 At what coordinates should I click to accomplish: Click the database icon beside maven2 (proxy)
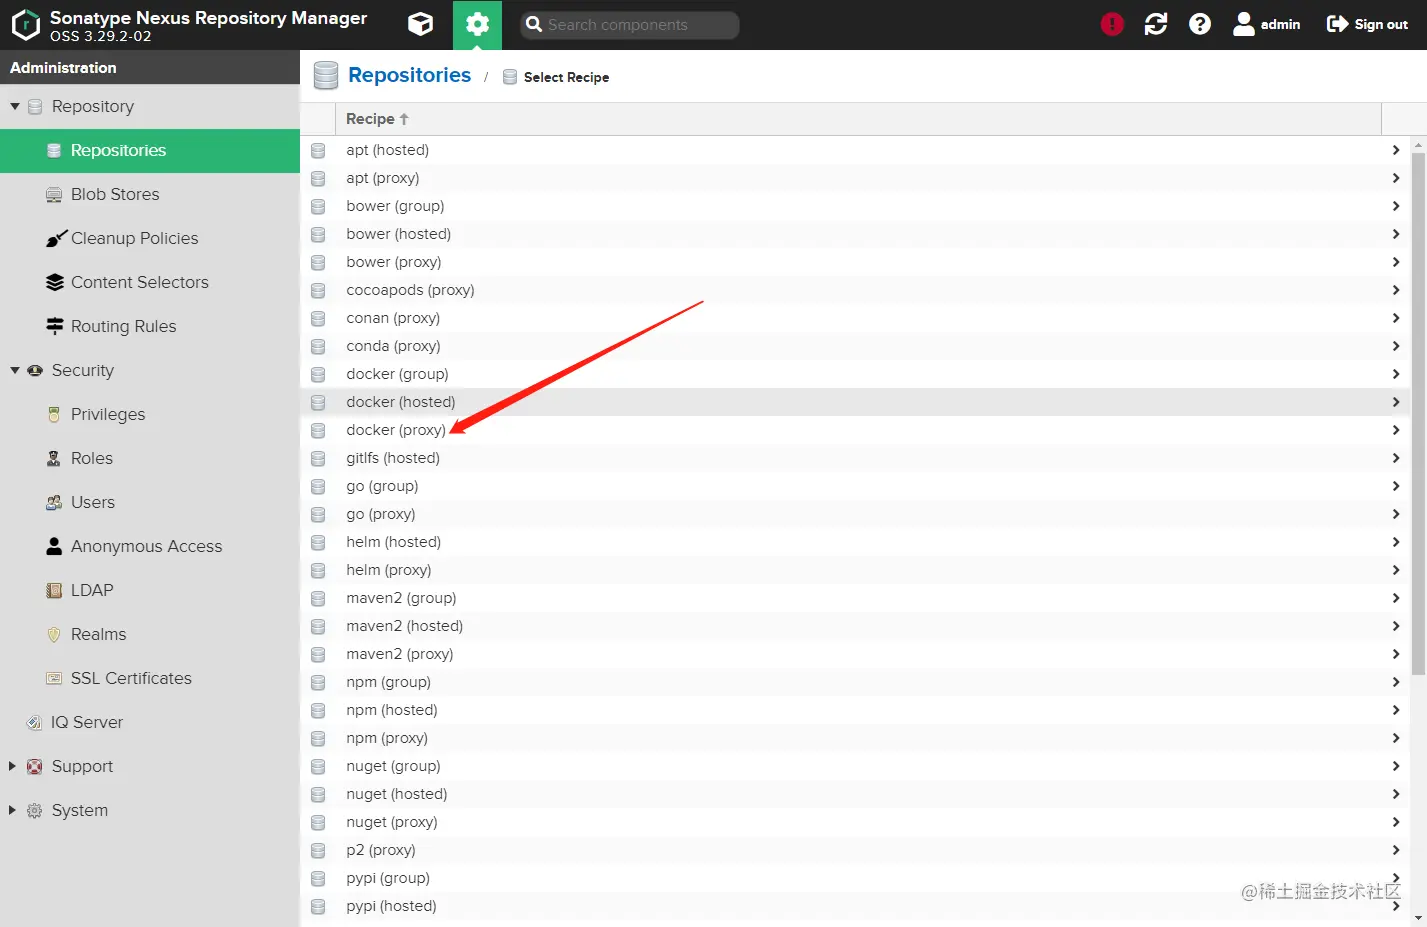[318, 654]
